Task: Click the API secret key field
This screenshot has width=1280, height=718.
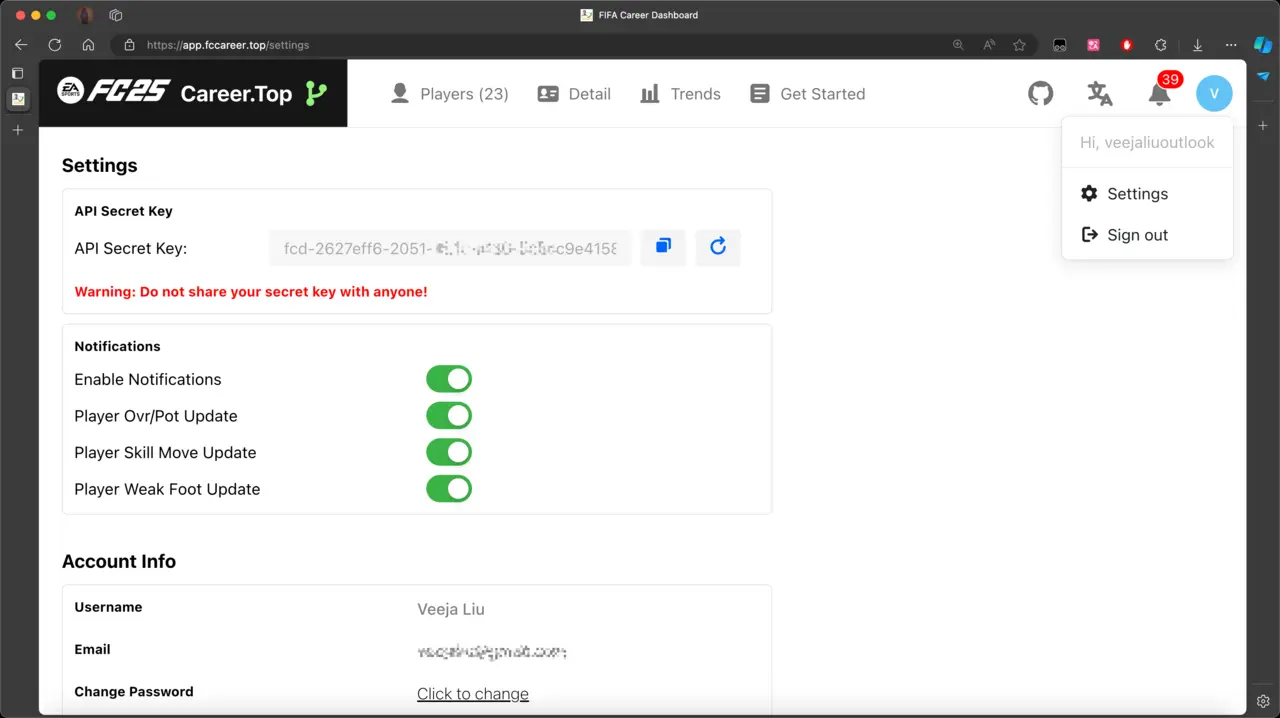Action: tap(450, 248)
